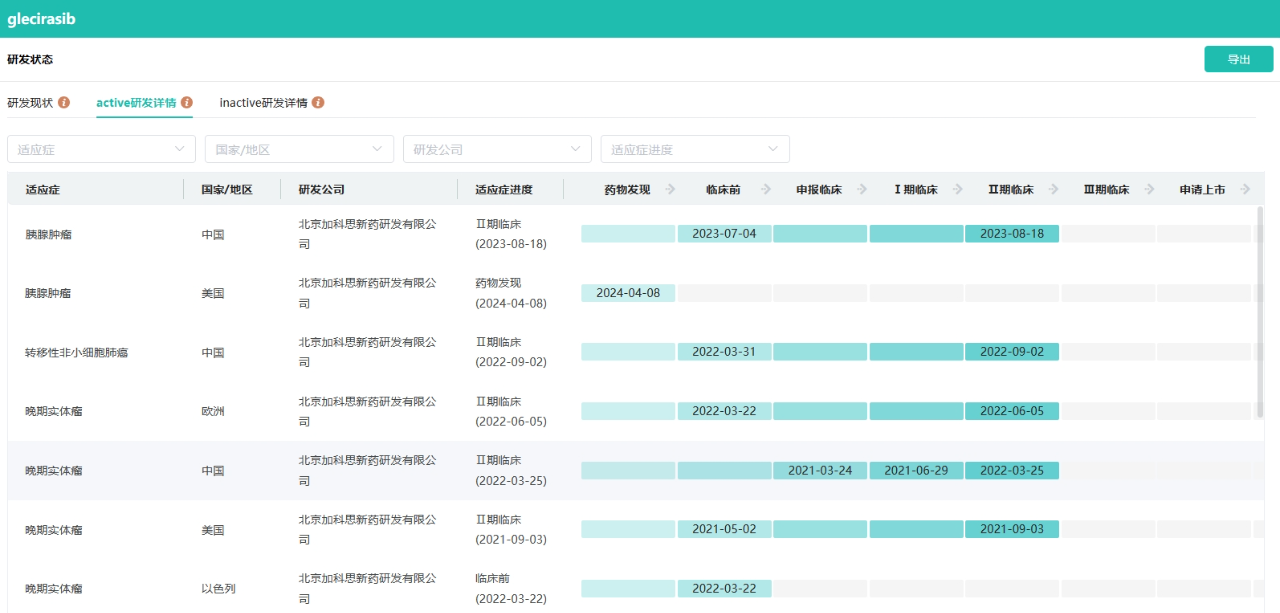The width and height of the screenshot is (1280, 613).
Task: Click info icon beside active研发详情 tab
Action: (186, 103)
